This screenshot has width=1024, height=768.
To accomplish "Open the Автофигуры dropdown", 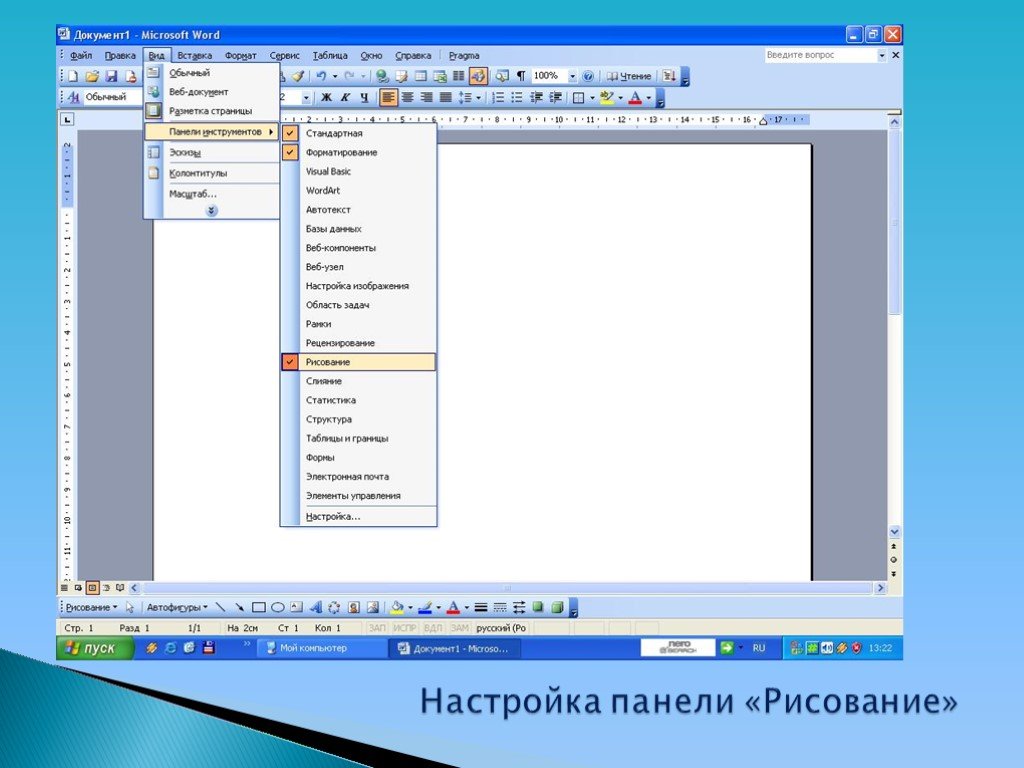I will 177,607.
